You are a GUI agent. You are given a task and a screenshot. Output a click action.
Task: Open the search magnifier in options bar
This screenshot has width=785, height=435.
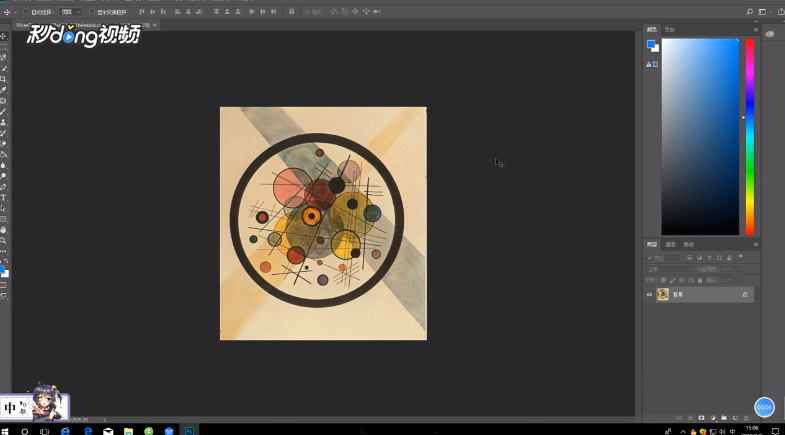[x=749, y=12]
